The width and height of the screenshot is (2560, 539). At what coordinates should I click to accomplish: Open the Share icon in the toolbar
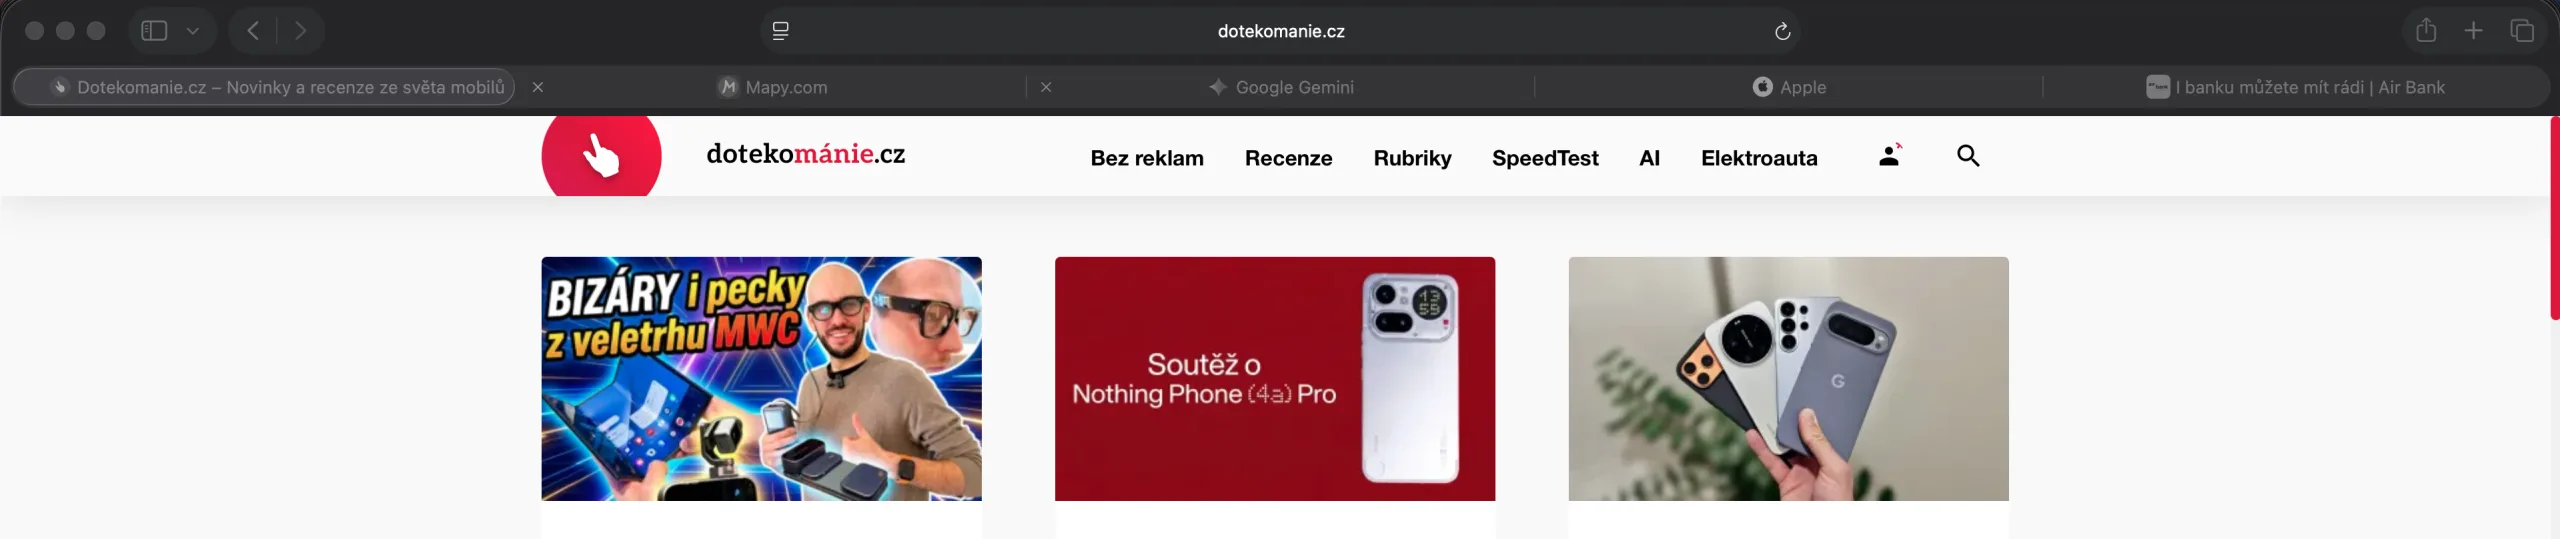point(2426,30)
